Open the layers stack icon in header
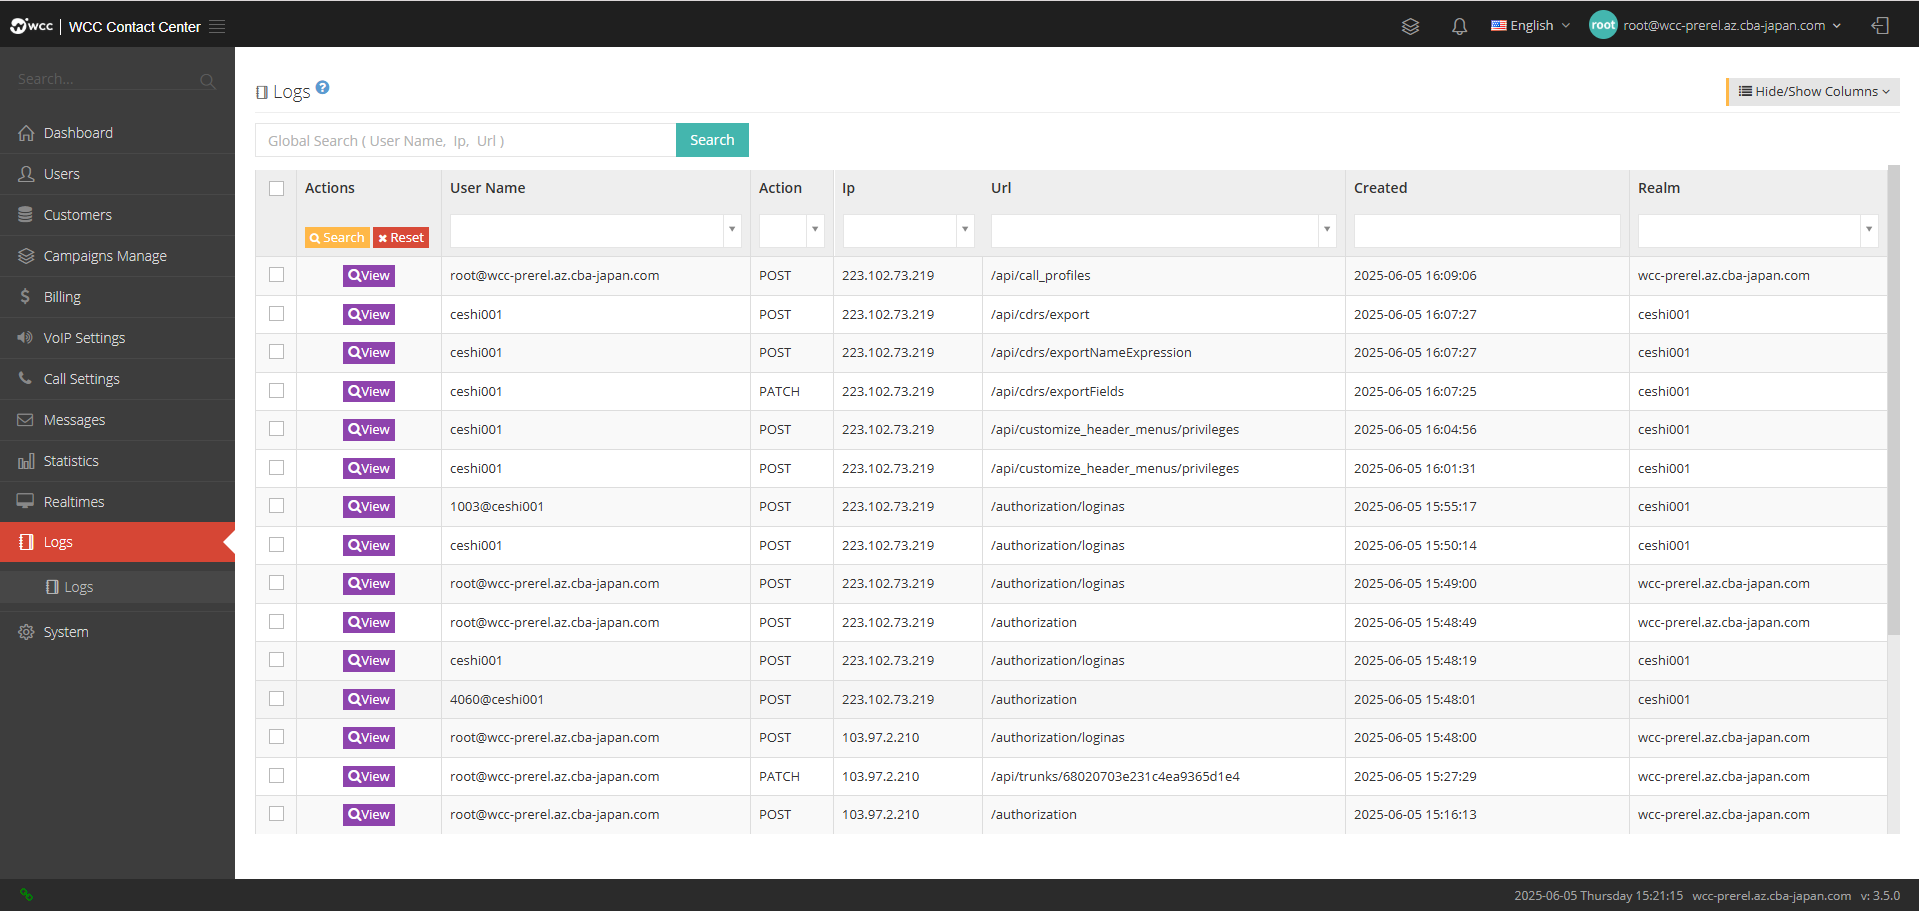 point(1410,26)
